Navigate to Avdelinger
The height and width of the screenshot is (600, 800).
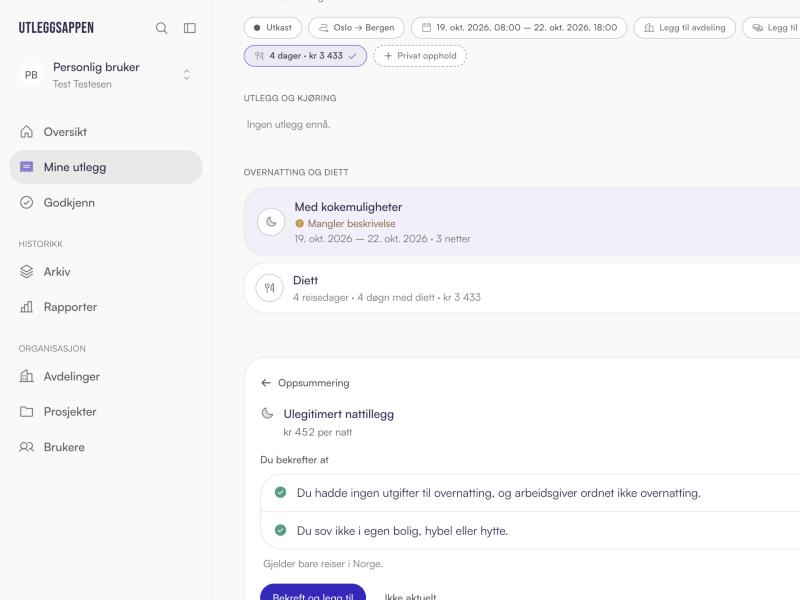106,377
